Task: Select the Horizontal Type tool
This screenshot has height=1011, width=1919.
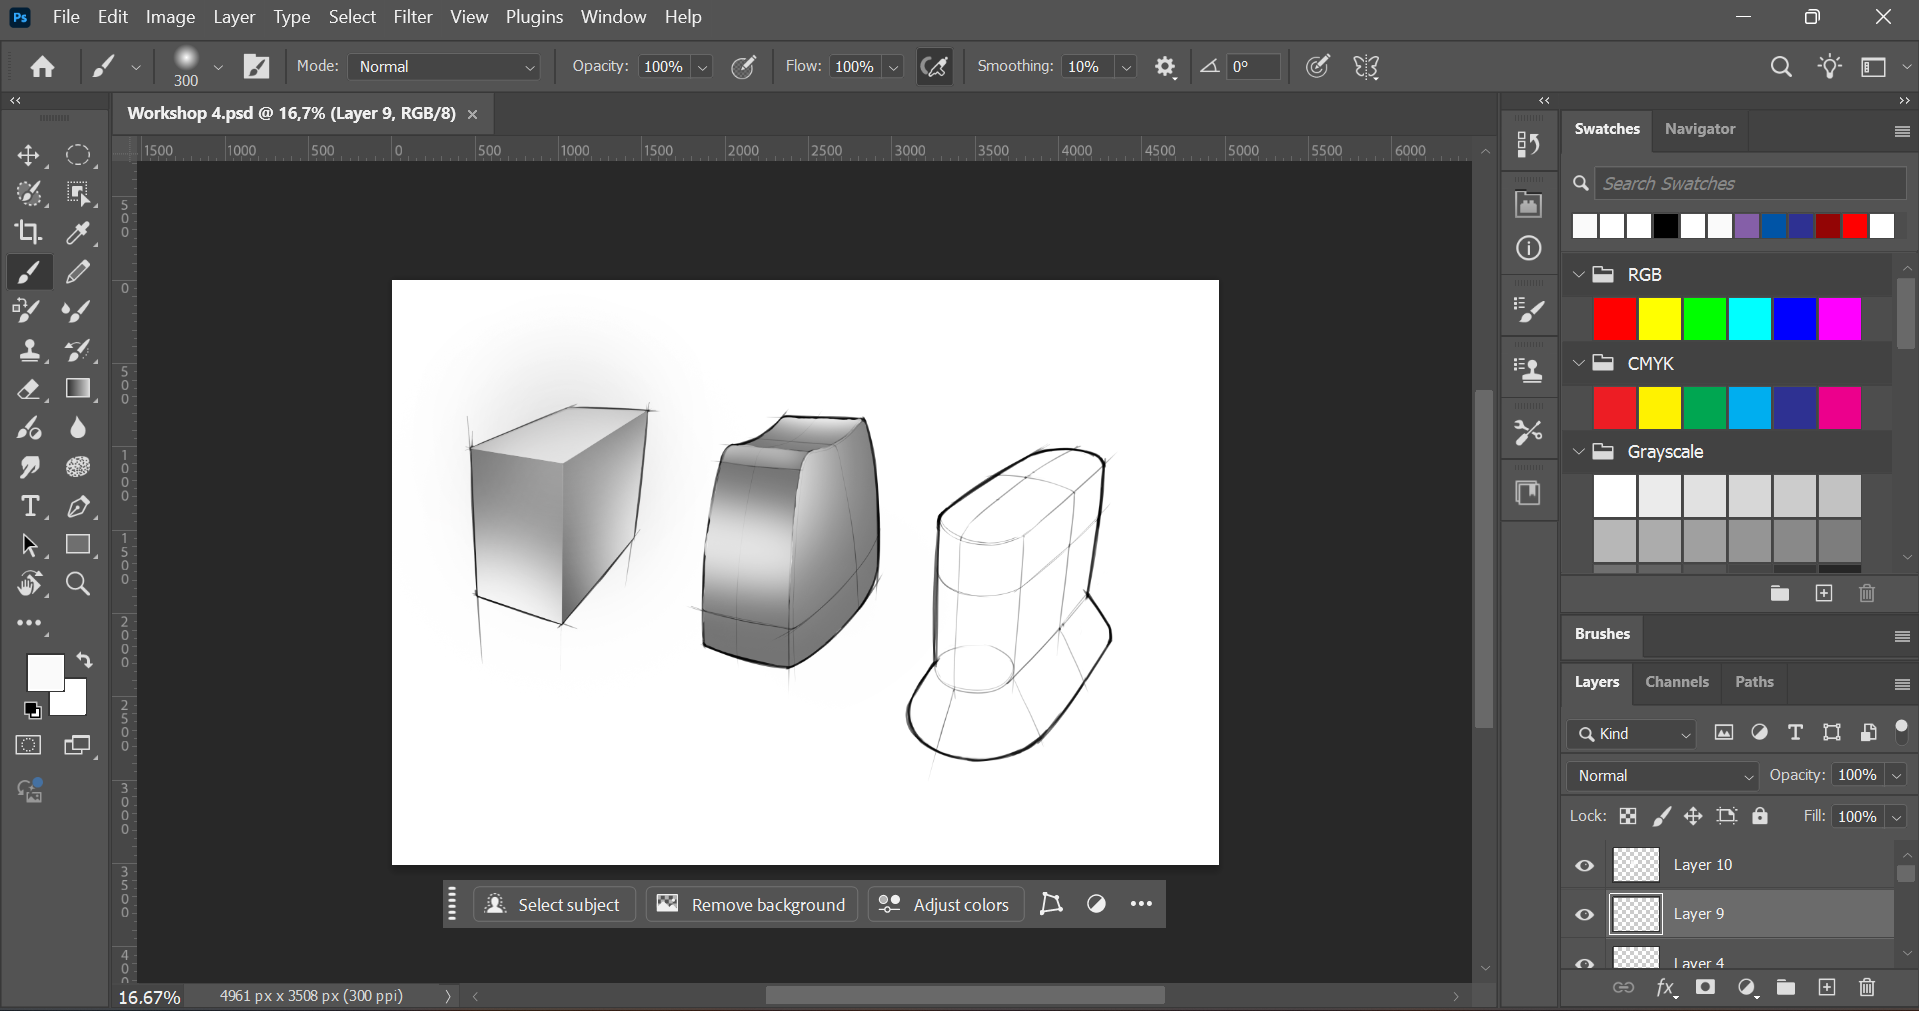Action: coord(29,507)
